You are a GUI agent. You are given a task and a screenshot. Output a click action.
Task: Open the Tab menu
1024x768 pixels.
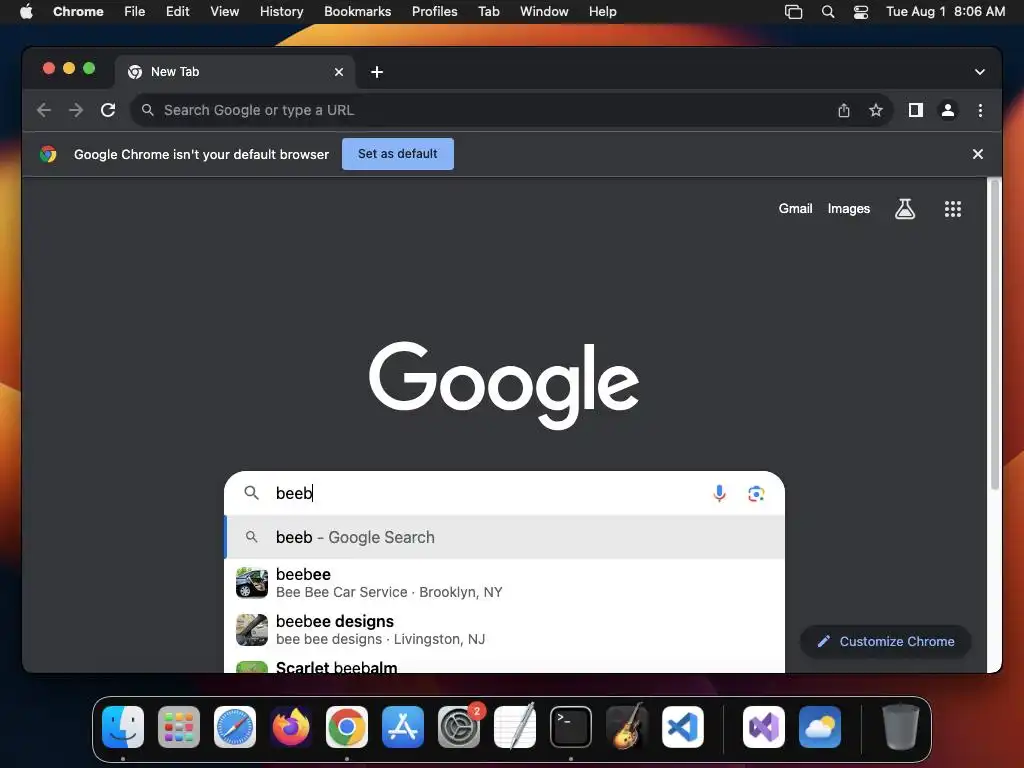[x=488, y=12]
